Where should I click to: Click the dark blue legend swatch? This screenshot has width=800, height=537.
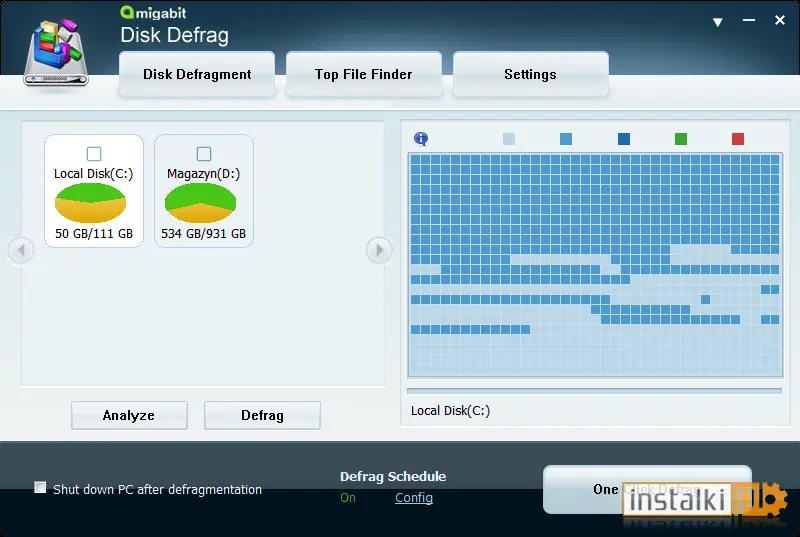coord(623,139)
